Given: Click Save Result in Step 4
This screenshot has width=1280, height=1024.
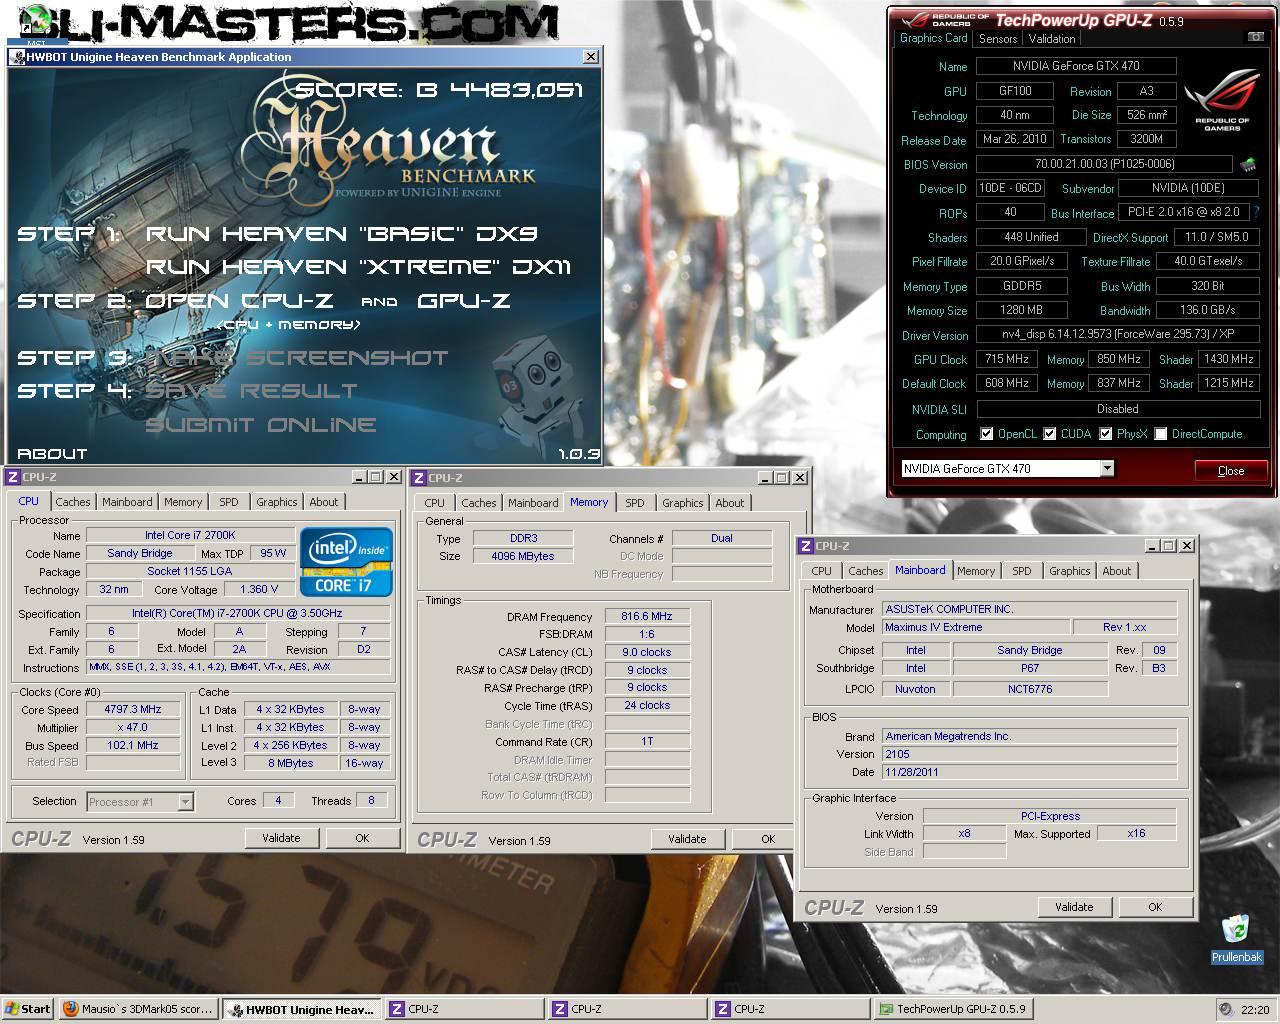Looking at the screenshot, I should (251, 391).
